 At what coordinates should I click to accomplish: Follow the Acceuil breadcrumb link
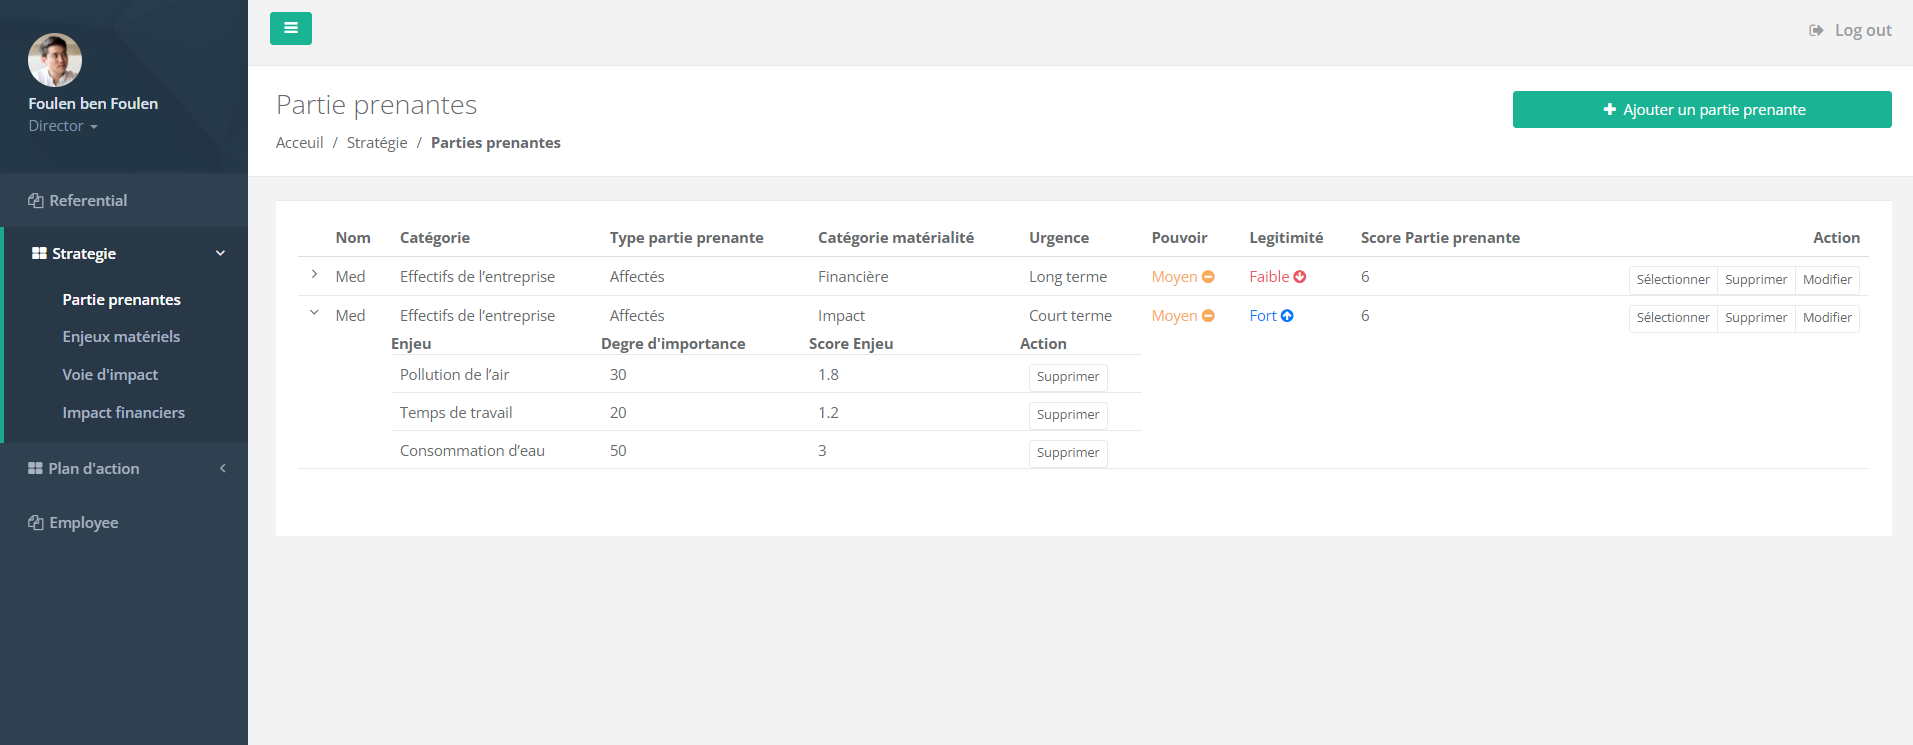click(299, 143)
